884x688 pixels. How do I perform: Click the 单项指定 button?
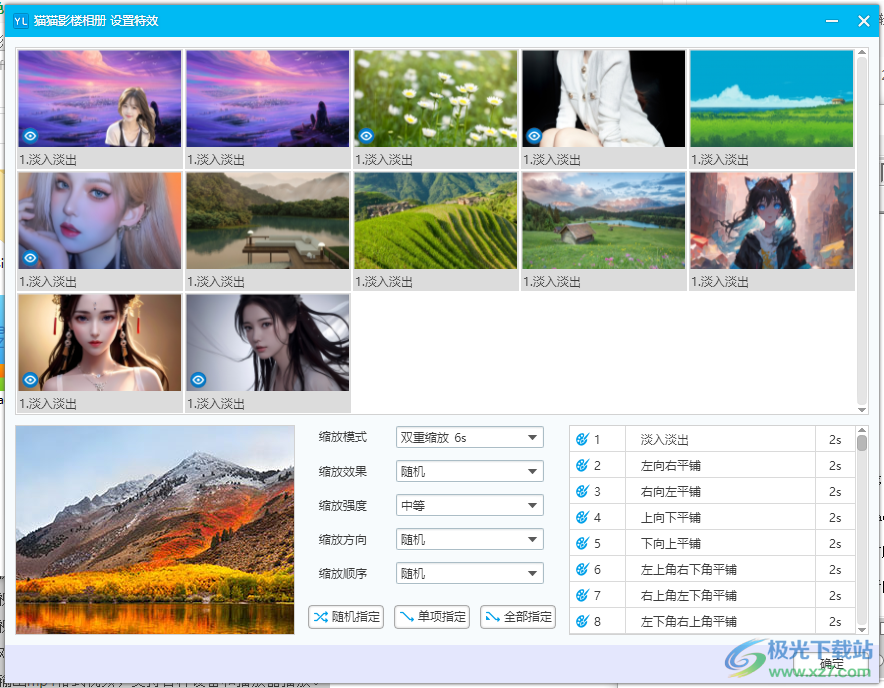[432, 616]
